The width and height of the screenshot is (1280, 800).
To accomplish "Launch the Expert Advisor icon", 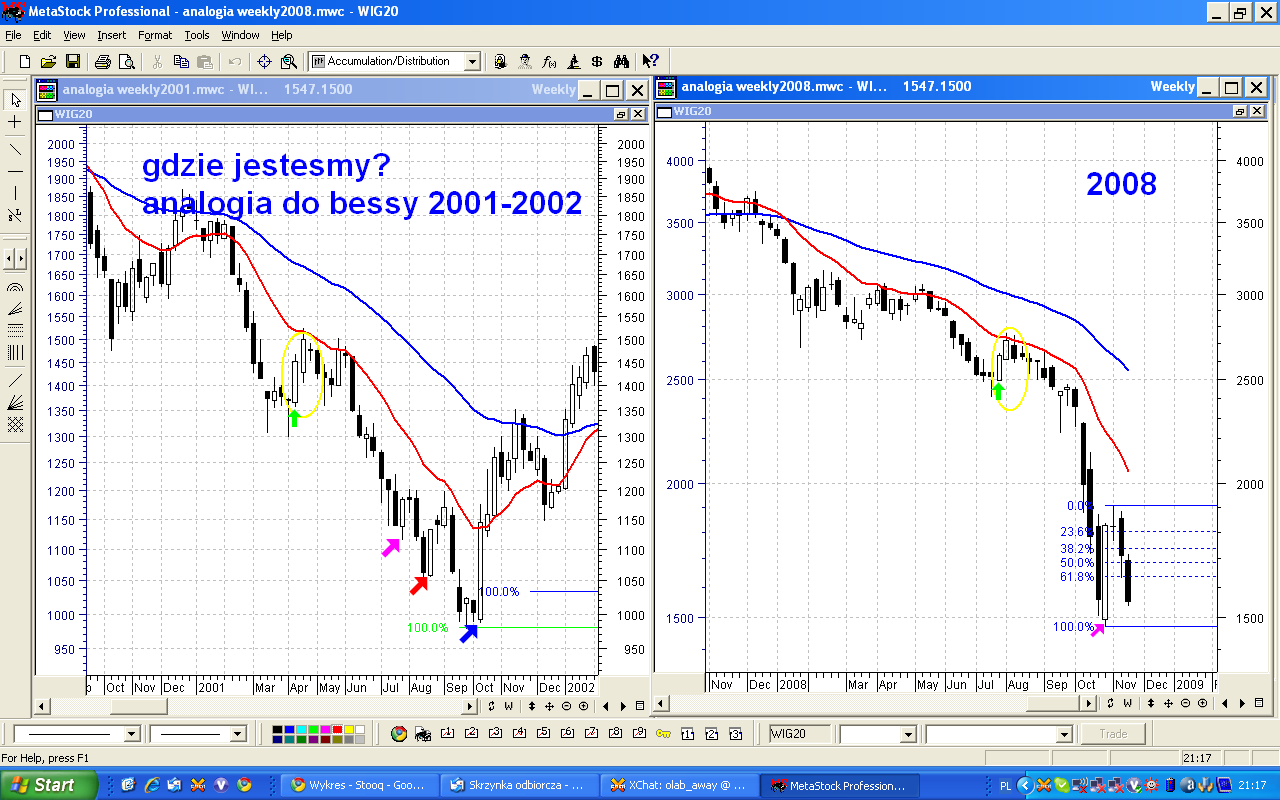I will [x=525, y=61].
